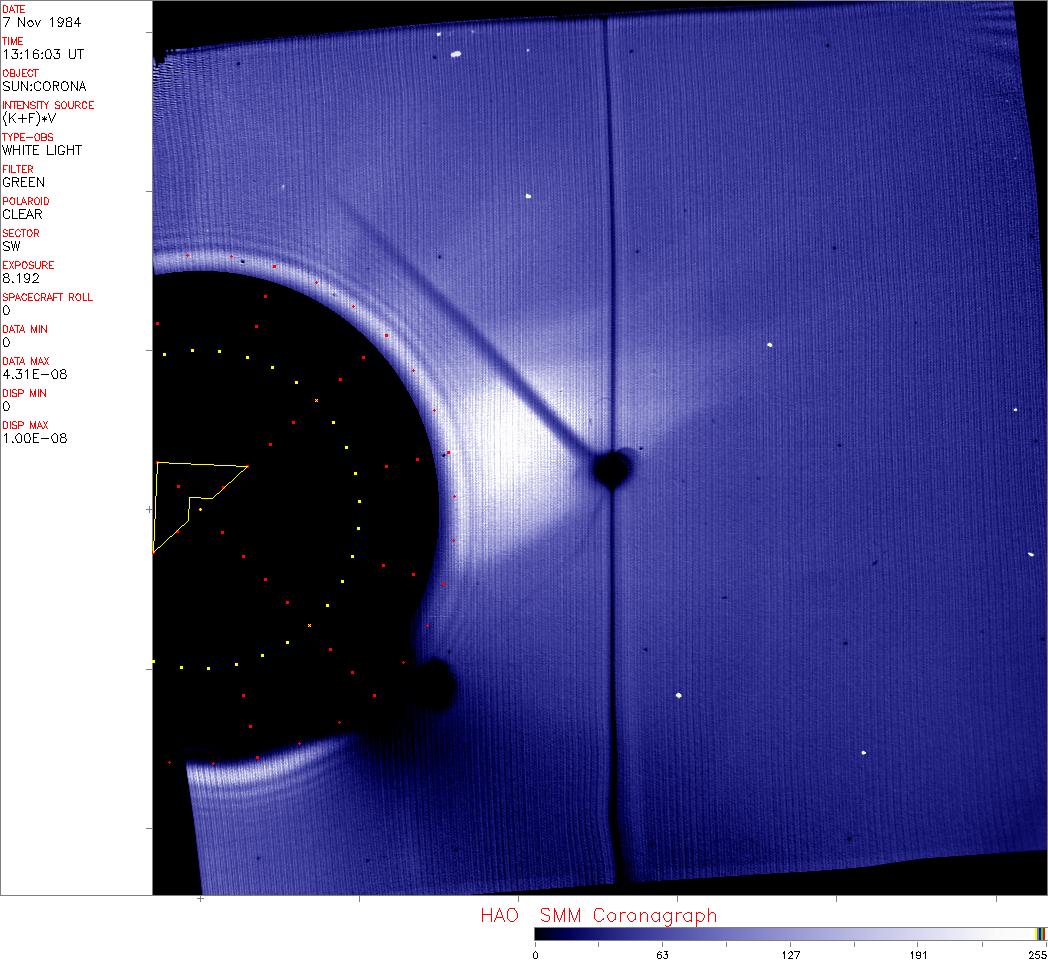Click the CLEAR polaroid value

point(24,214)
